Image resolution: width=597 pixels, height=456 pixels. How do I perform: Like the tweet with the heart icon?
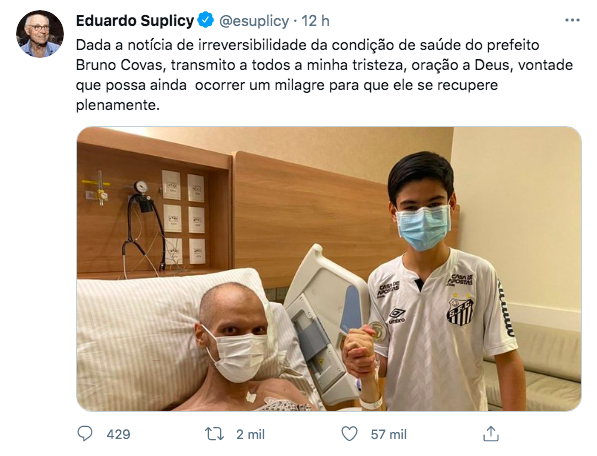tap(349, 434)
